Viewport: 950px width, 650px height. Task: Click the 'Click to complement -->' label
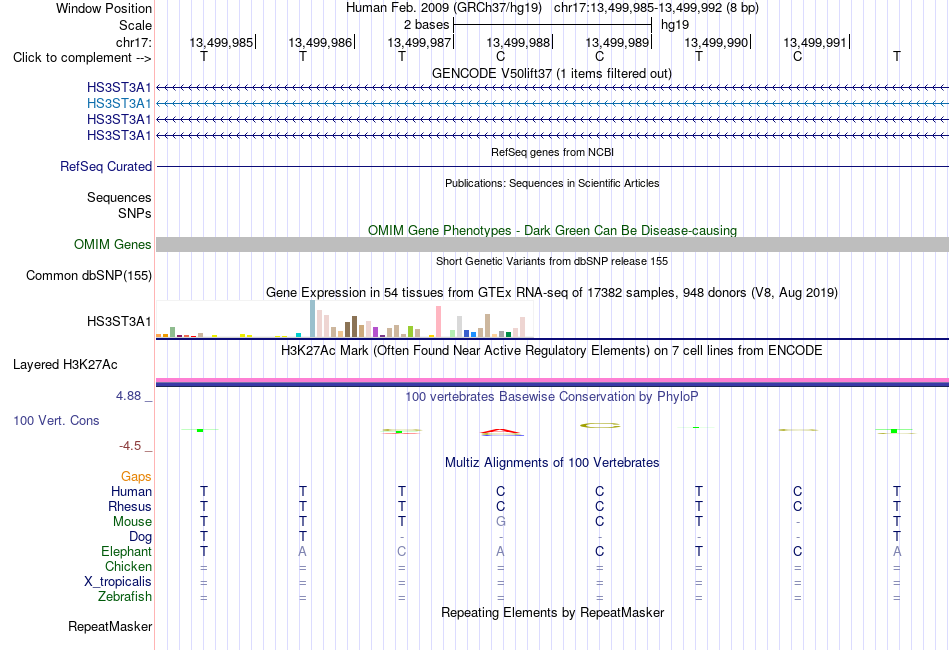(x=82, y=58)
